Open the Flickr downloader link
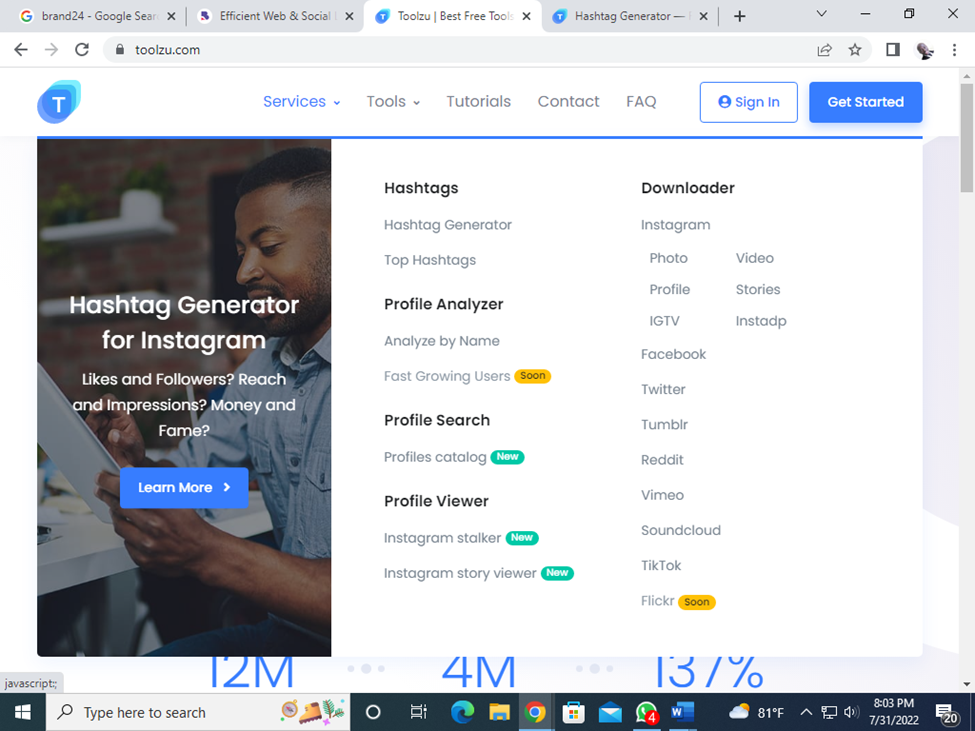Image resolution: width=975 pixels, height=731 pixels. 657,601
